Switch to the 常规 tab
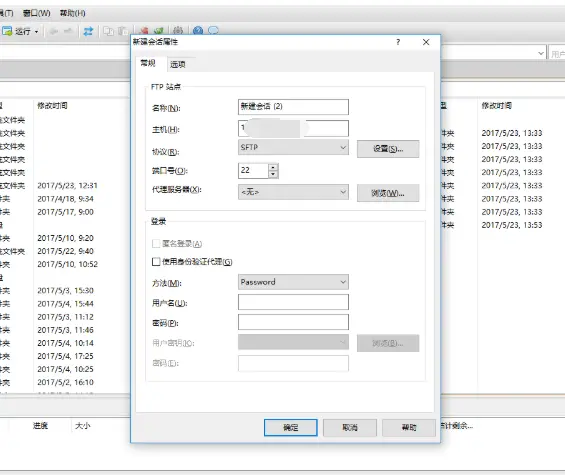The height and width of the screenshot is (475, 565). (x=148, y=63)
